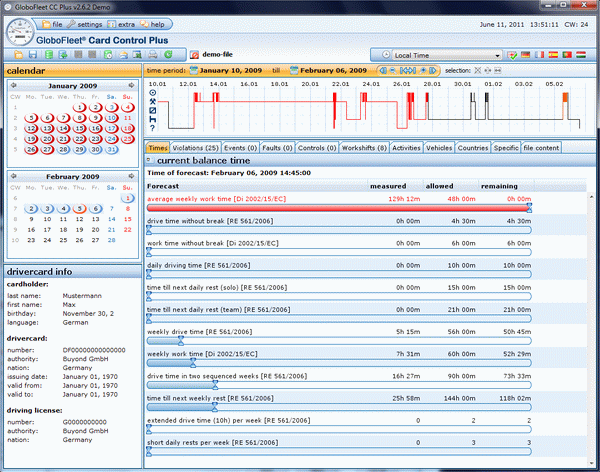The image size is (600, 472).
Task: Click the right arrow beside February 2009
Action: point(131,176)
